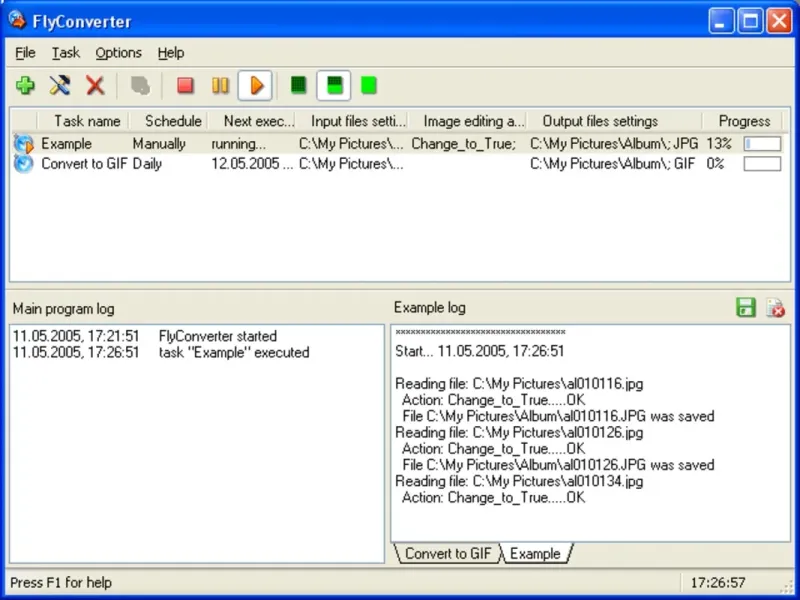This screenshot has width=800, height=600.
Task: Click the Change_to_True; image action cell
Action: (x=463, y=144)
